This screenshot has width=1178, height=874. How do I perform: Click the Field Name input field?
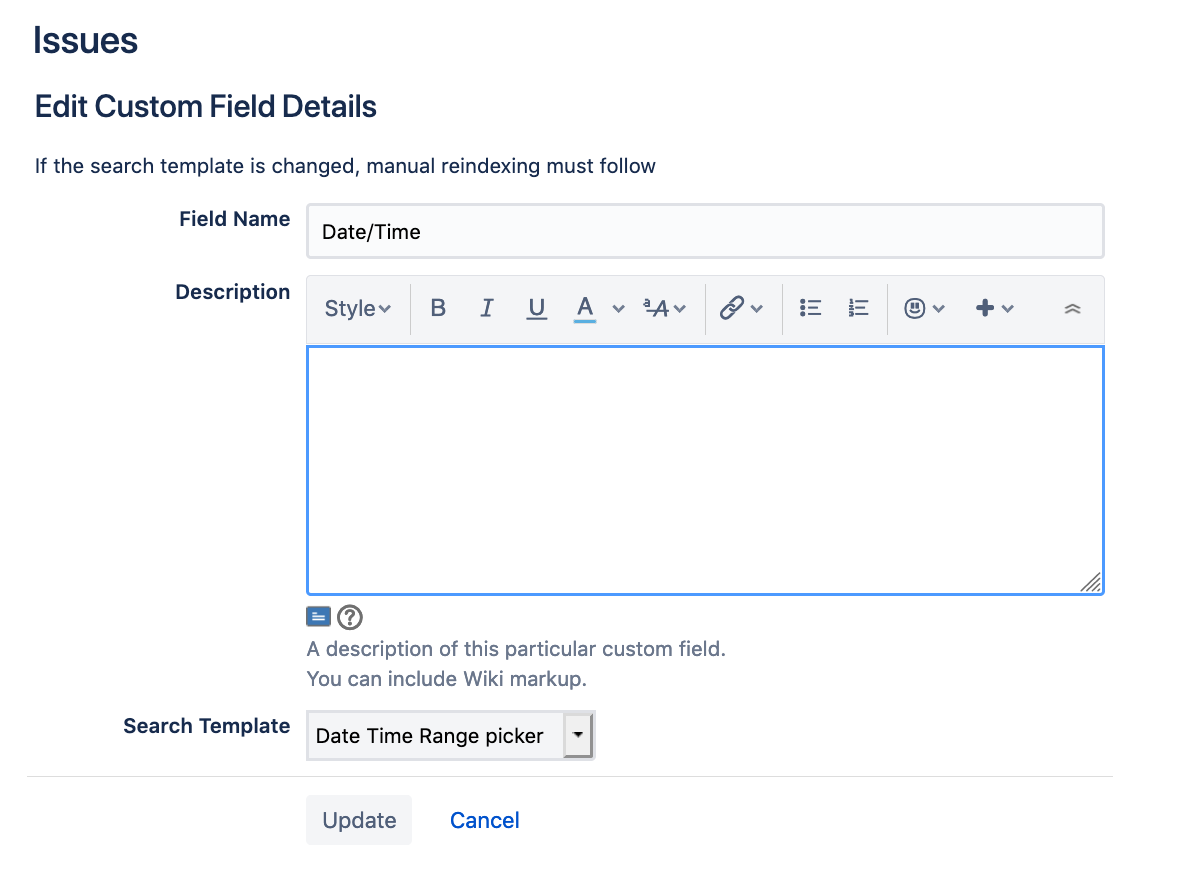700,230
